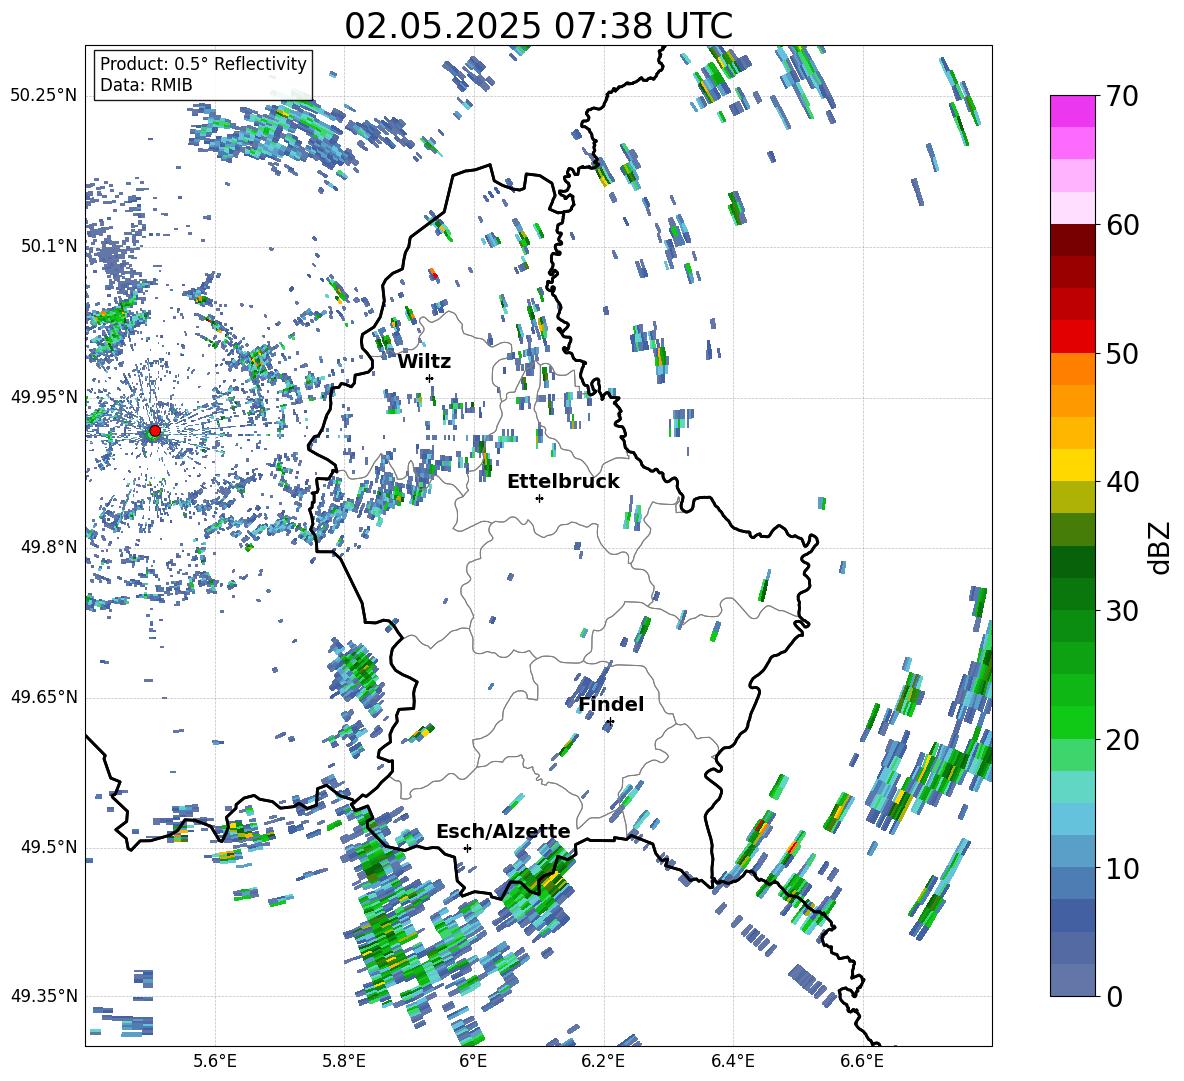Viewport: 1184px width, 1081px height.
Task: Click the 49.8°N latitude label
Action: coord(49,547)
